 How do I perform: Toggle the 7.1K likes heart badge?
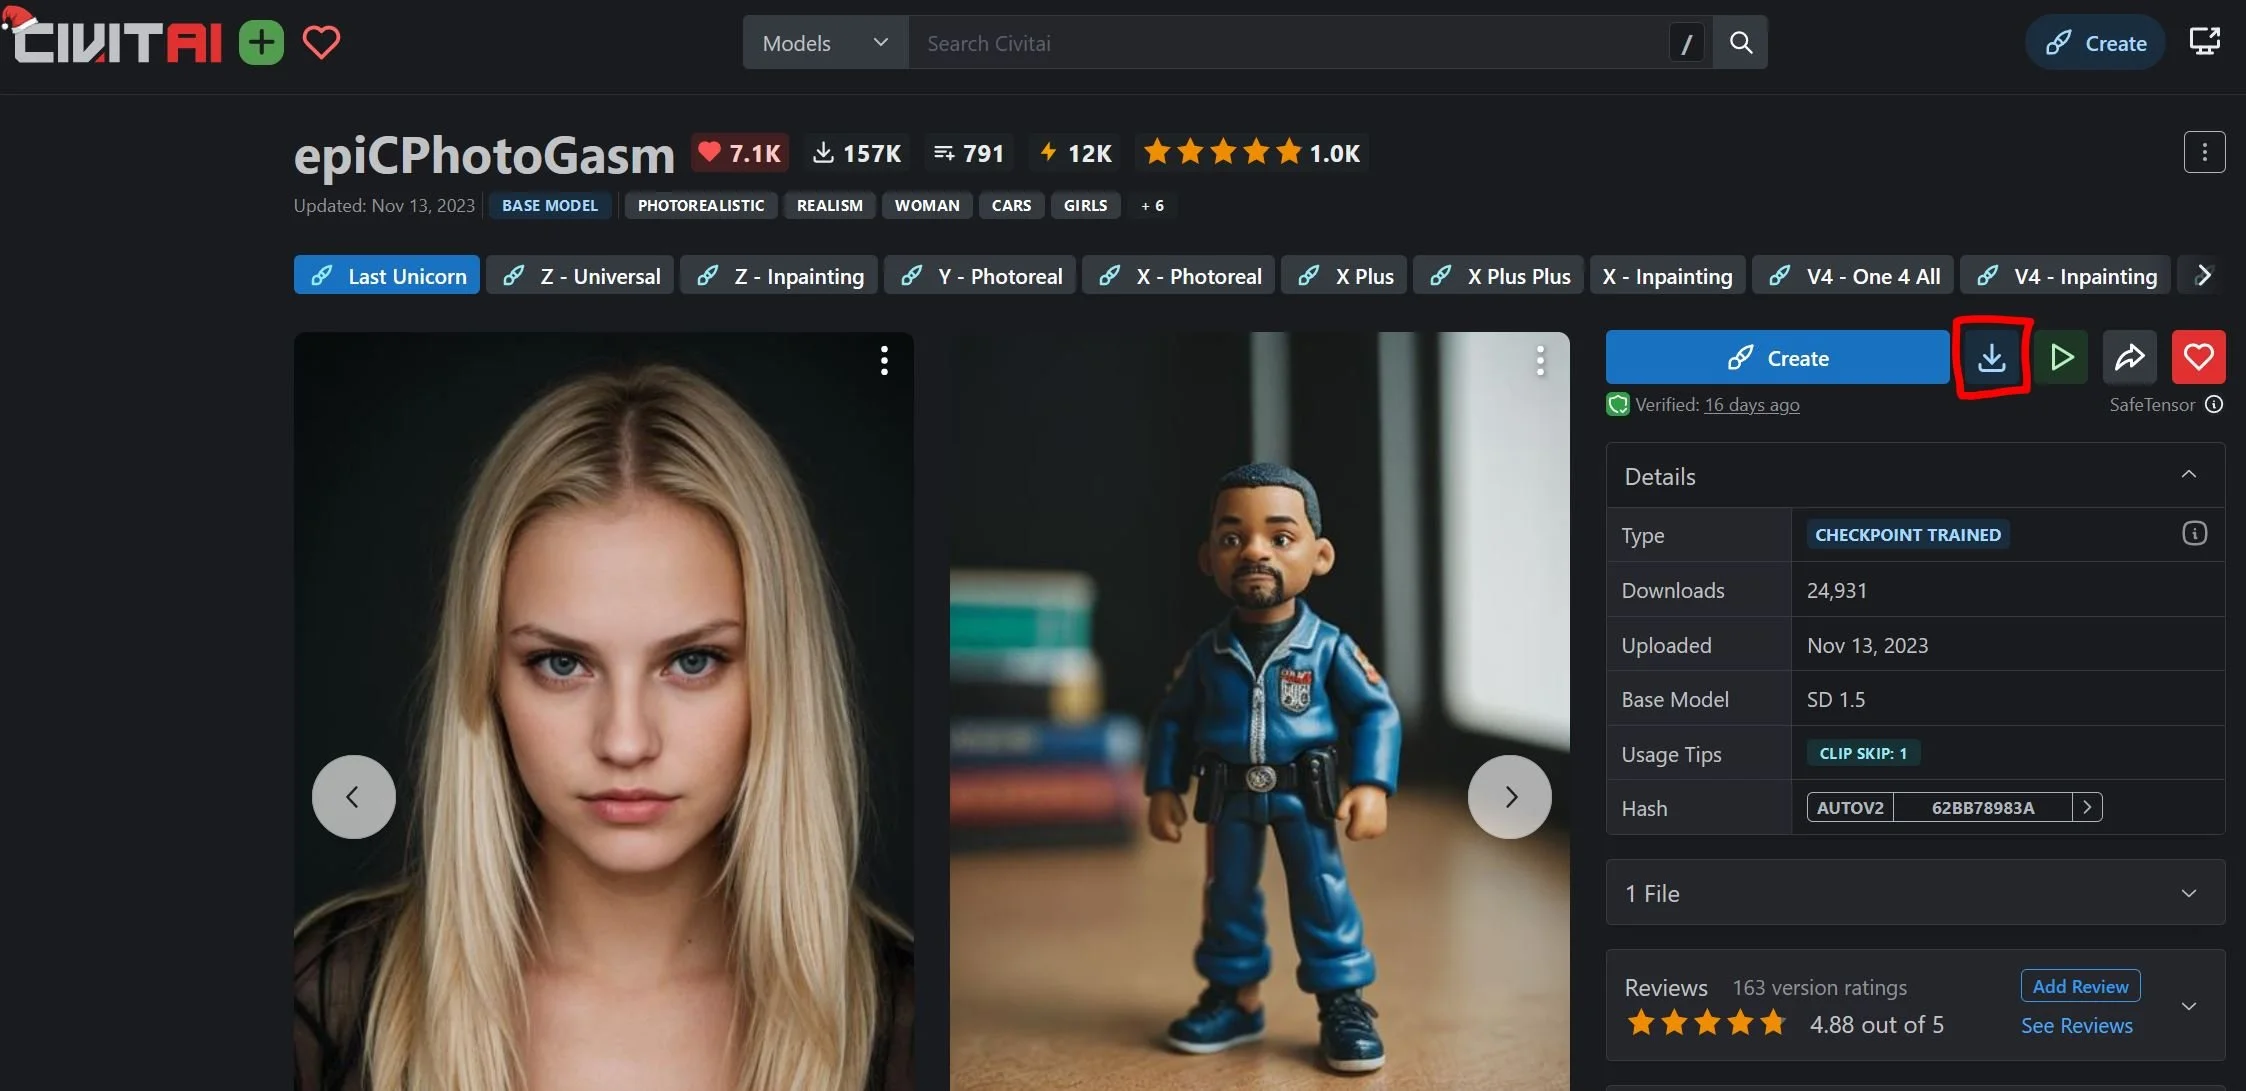tap(740, 153)
